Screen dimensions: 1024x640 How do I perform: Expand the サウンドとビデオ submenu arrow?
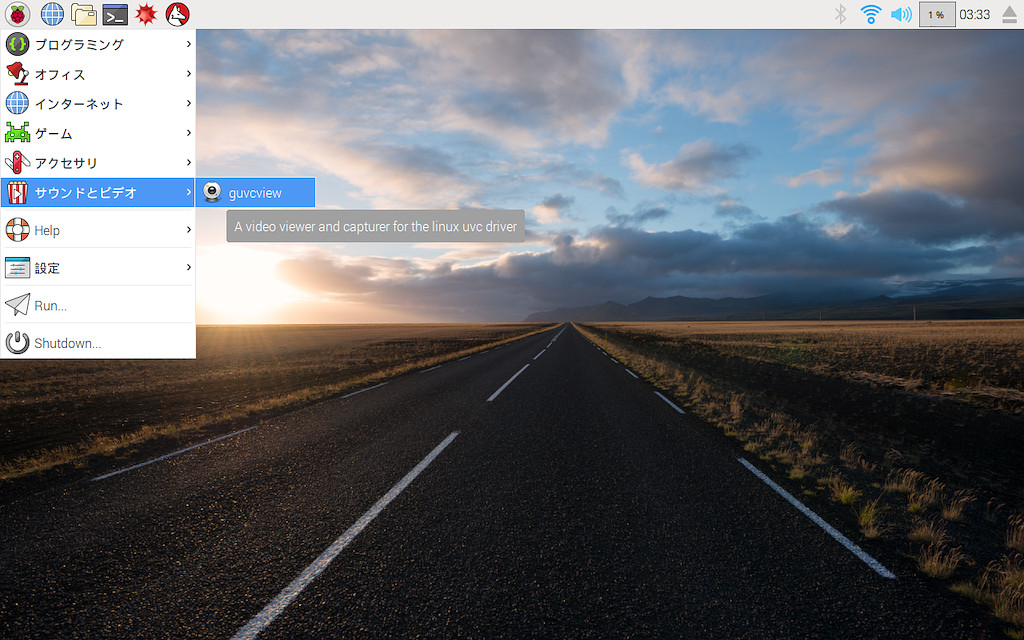coord(189,192)
